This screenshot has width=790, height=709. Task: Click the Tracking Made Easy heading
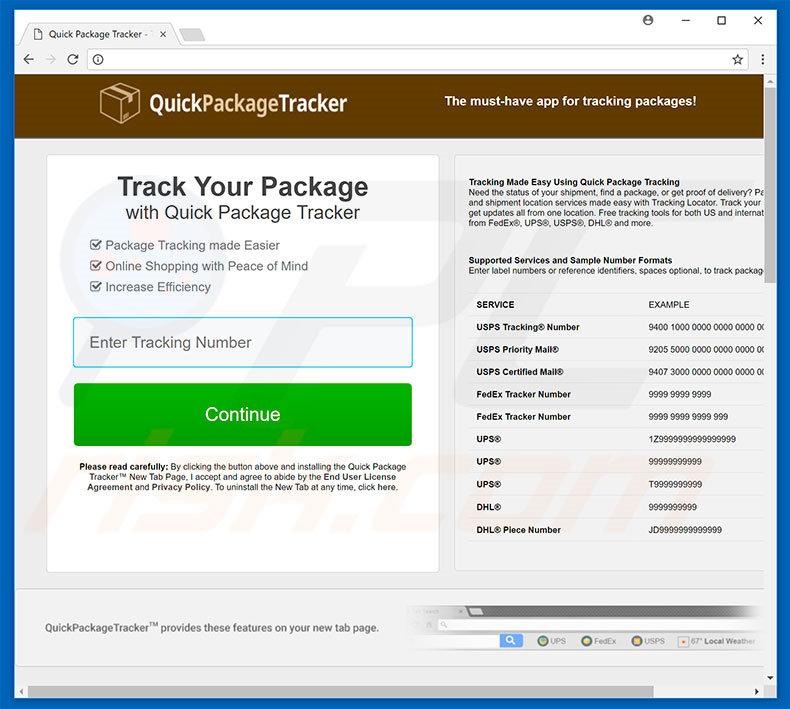click(x=574, y=182)
